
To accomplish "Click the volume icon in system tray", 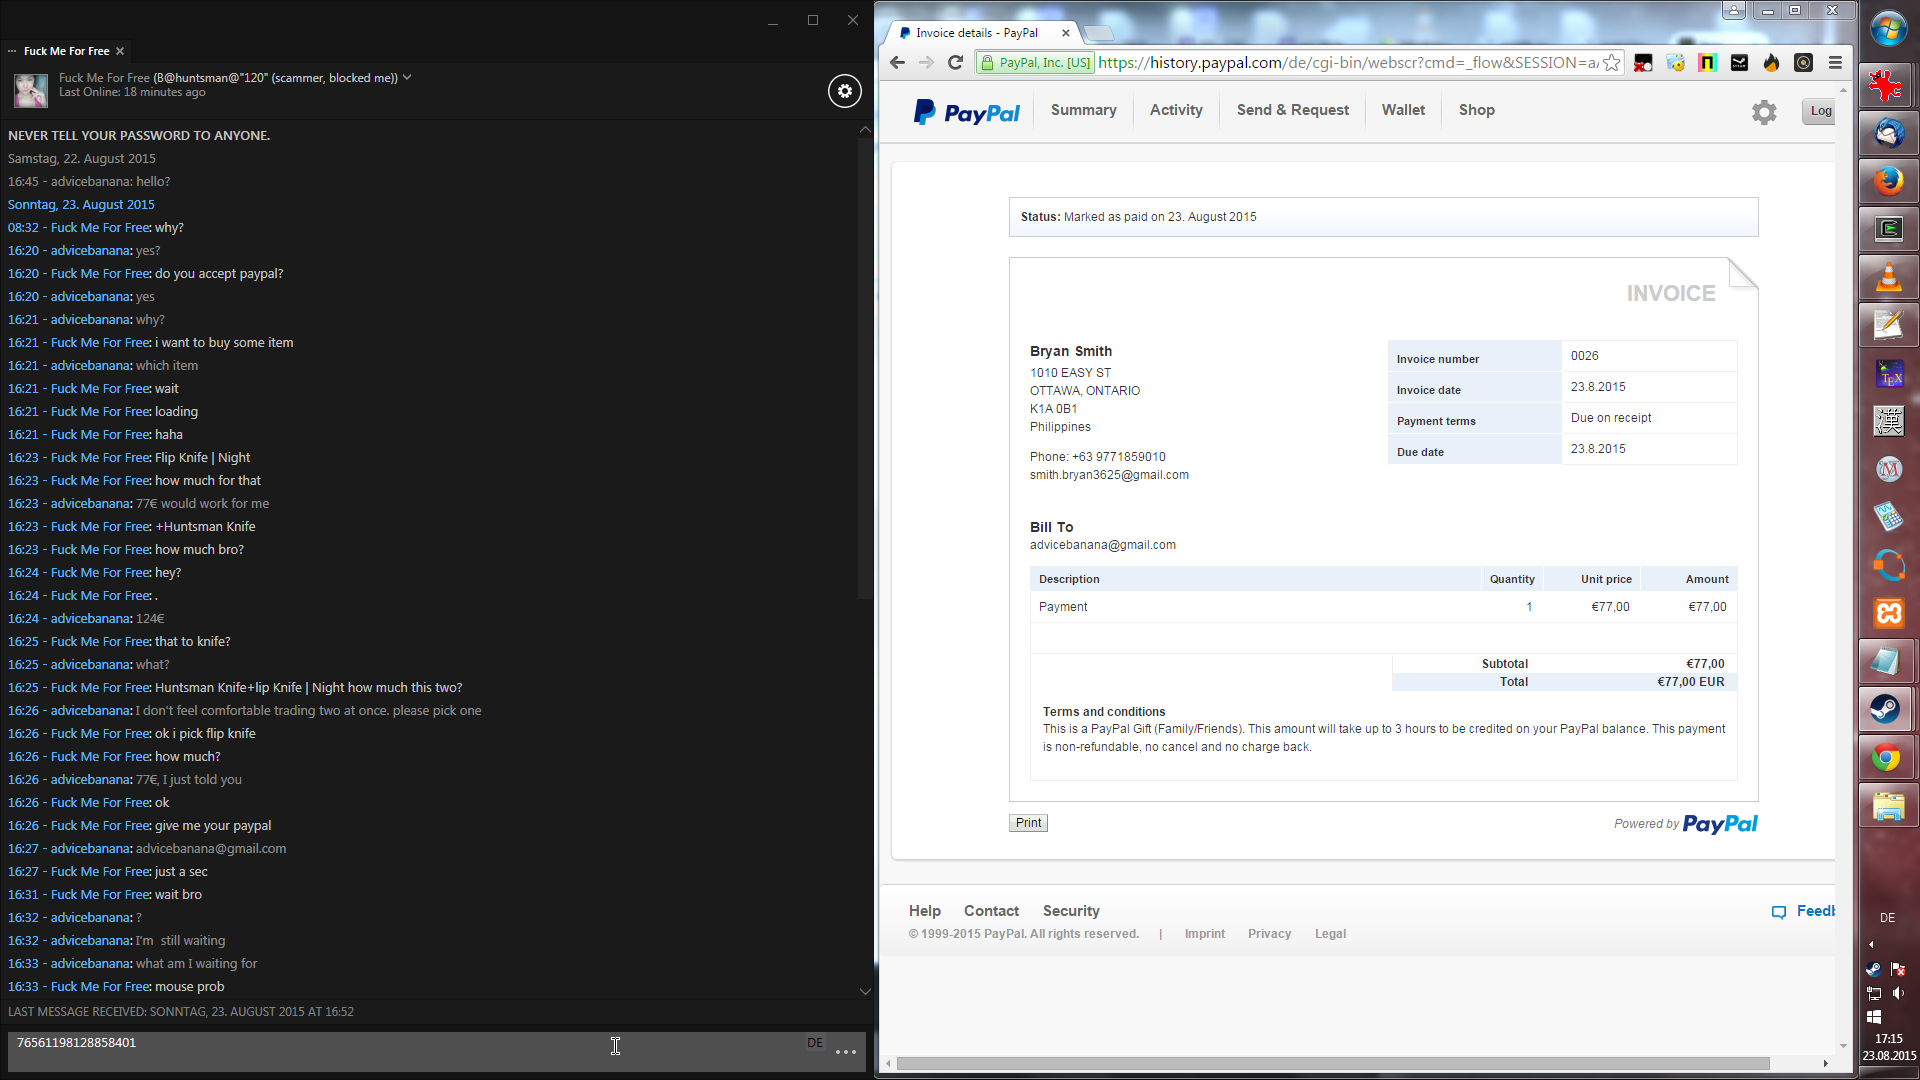I will (x=1898, y=993).
